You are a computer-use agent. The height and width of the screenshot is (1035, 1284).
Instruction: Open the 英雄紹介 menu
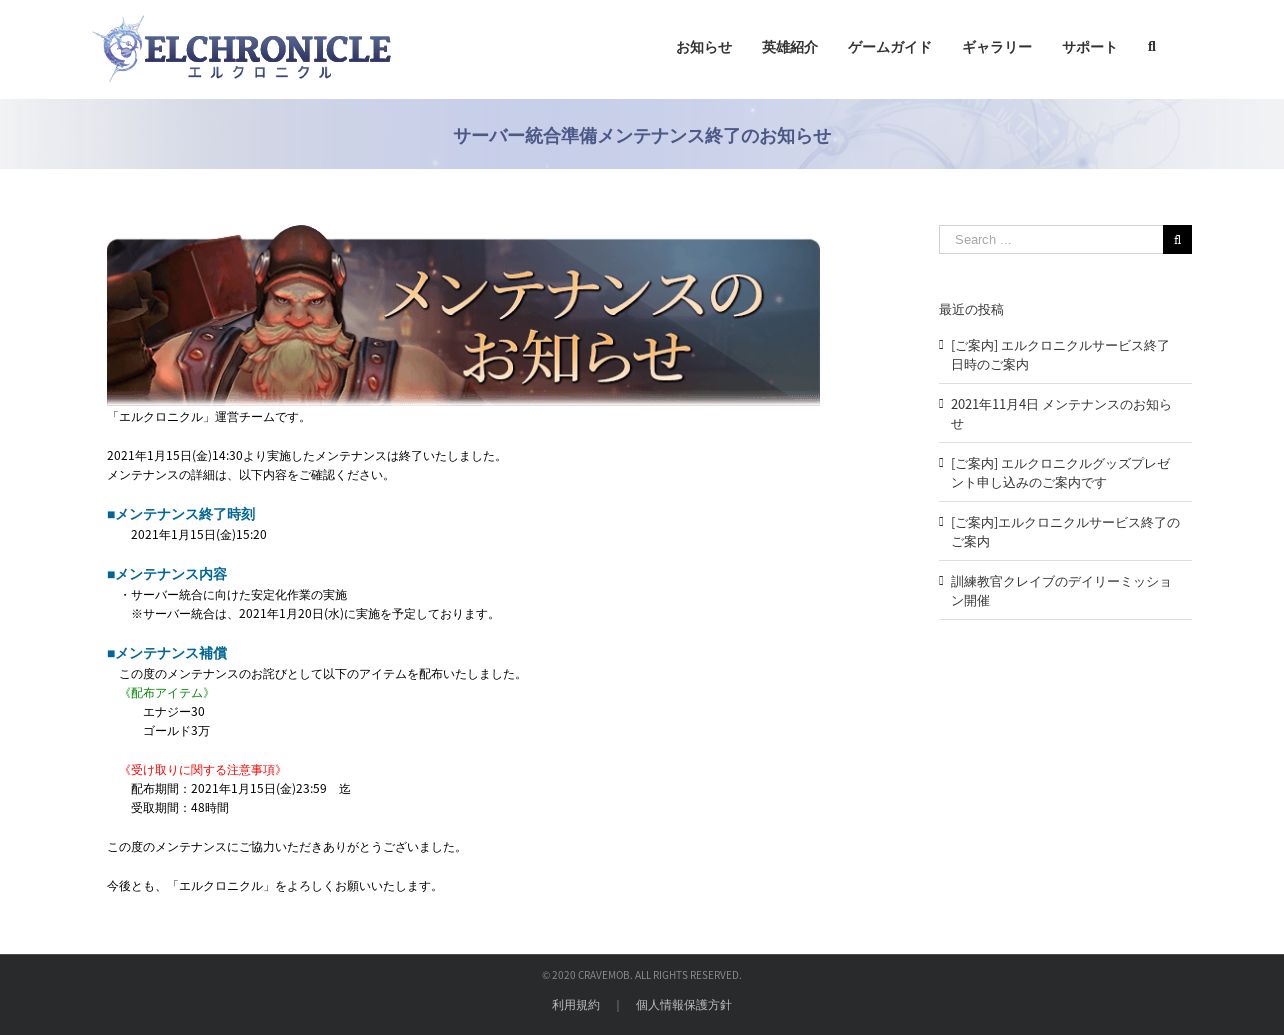[790, 47]
